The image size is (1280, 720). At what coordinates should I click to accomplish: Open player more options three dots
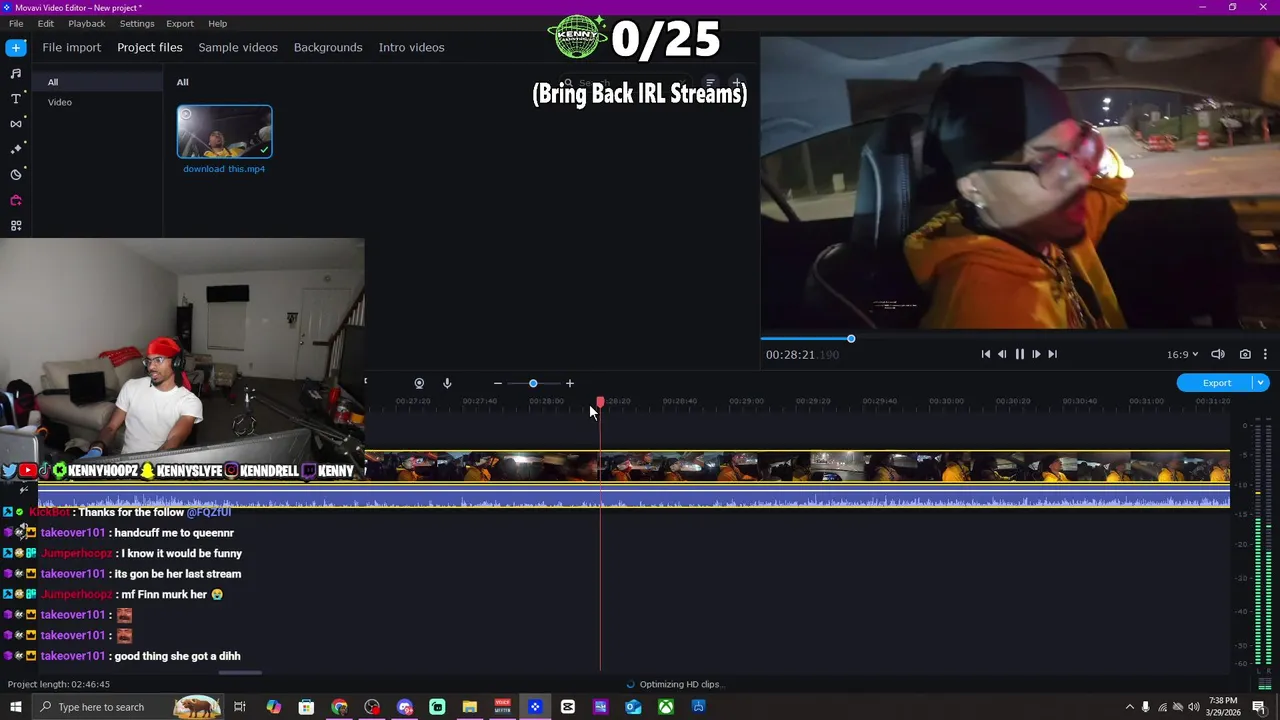point(1265,354)
